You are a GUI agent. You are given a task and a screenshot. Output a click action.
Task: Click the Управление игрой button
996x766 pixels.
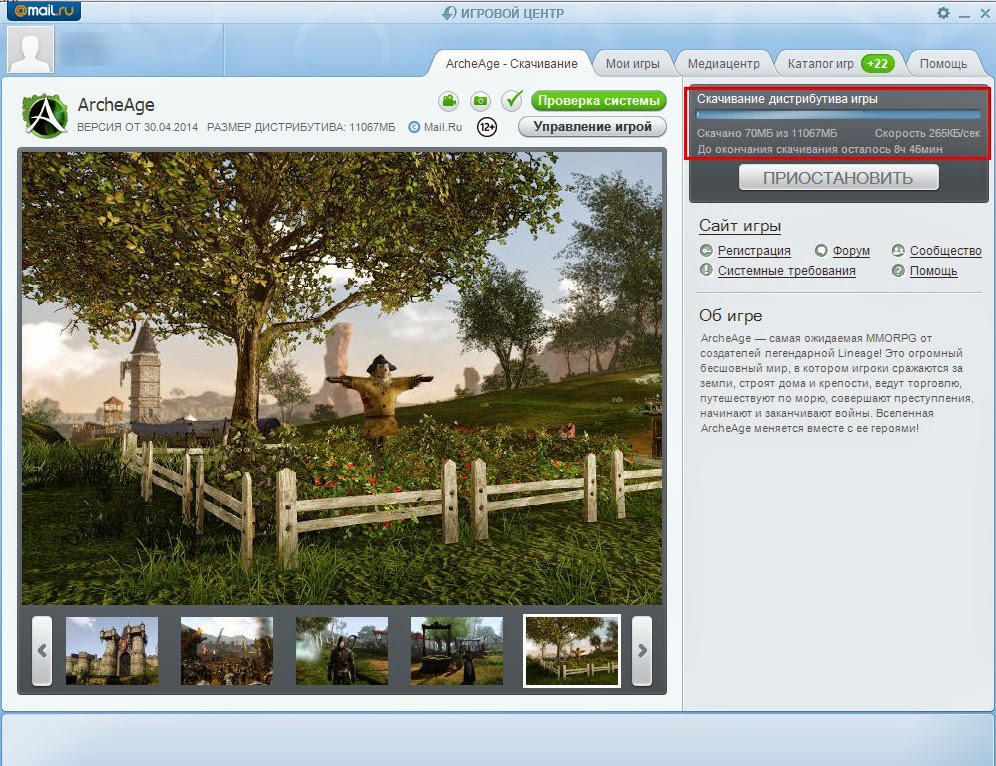pyautogui.click(x=592, y=126)
